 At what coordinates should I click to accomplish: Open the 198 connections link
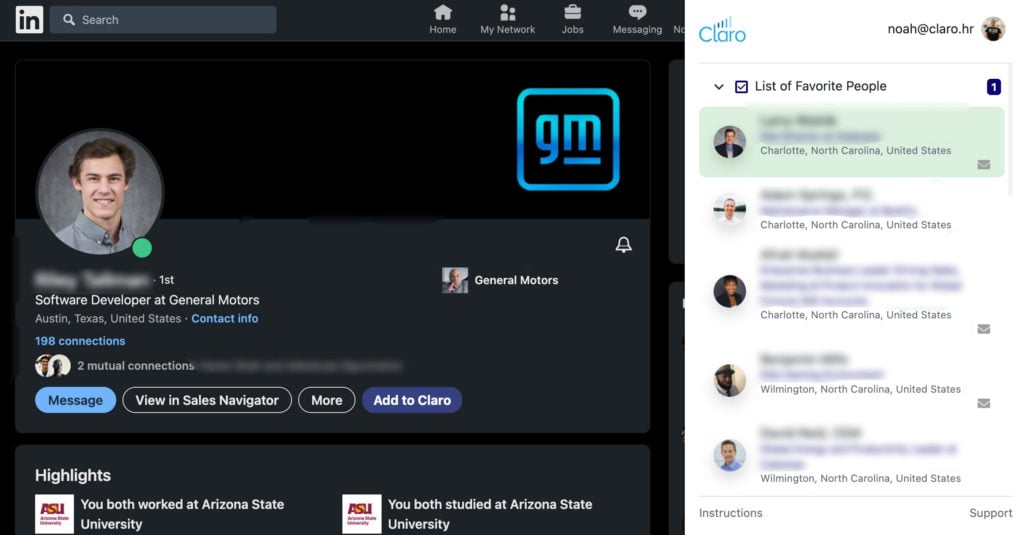(x=80, y=341)
